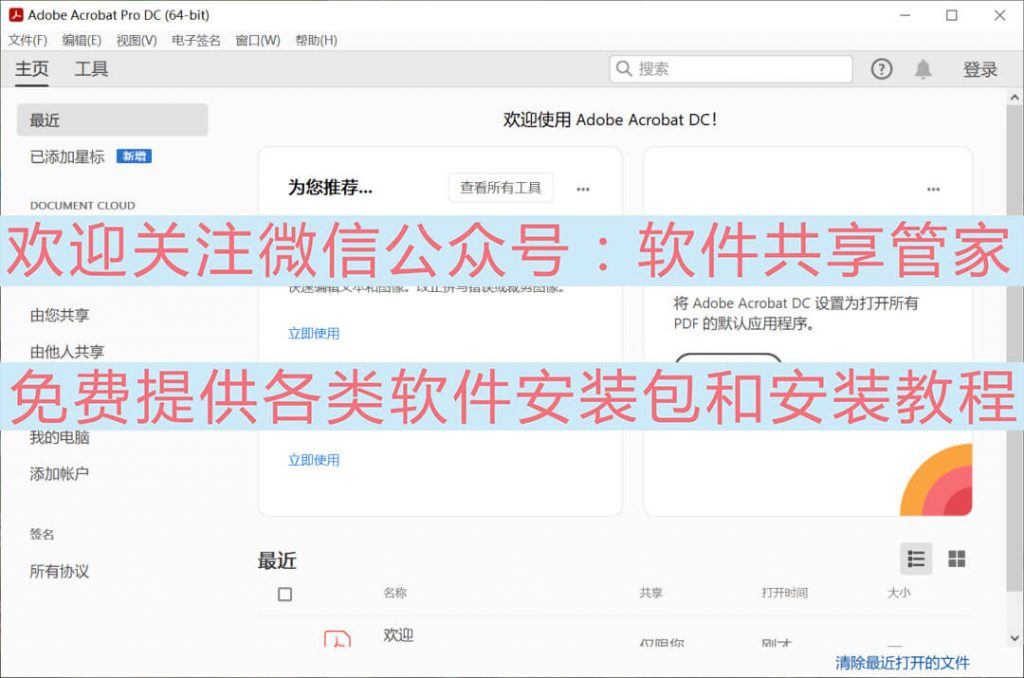1024x678 pixels.
Task: Maximize the Acrobat window
Action: click(952, 15)
